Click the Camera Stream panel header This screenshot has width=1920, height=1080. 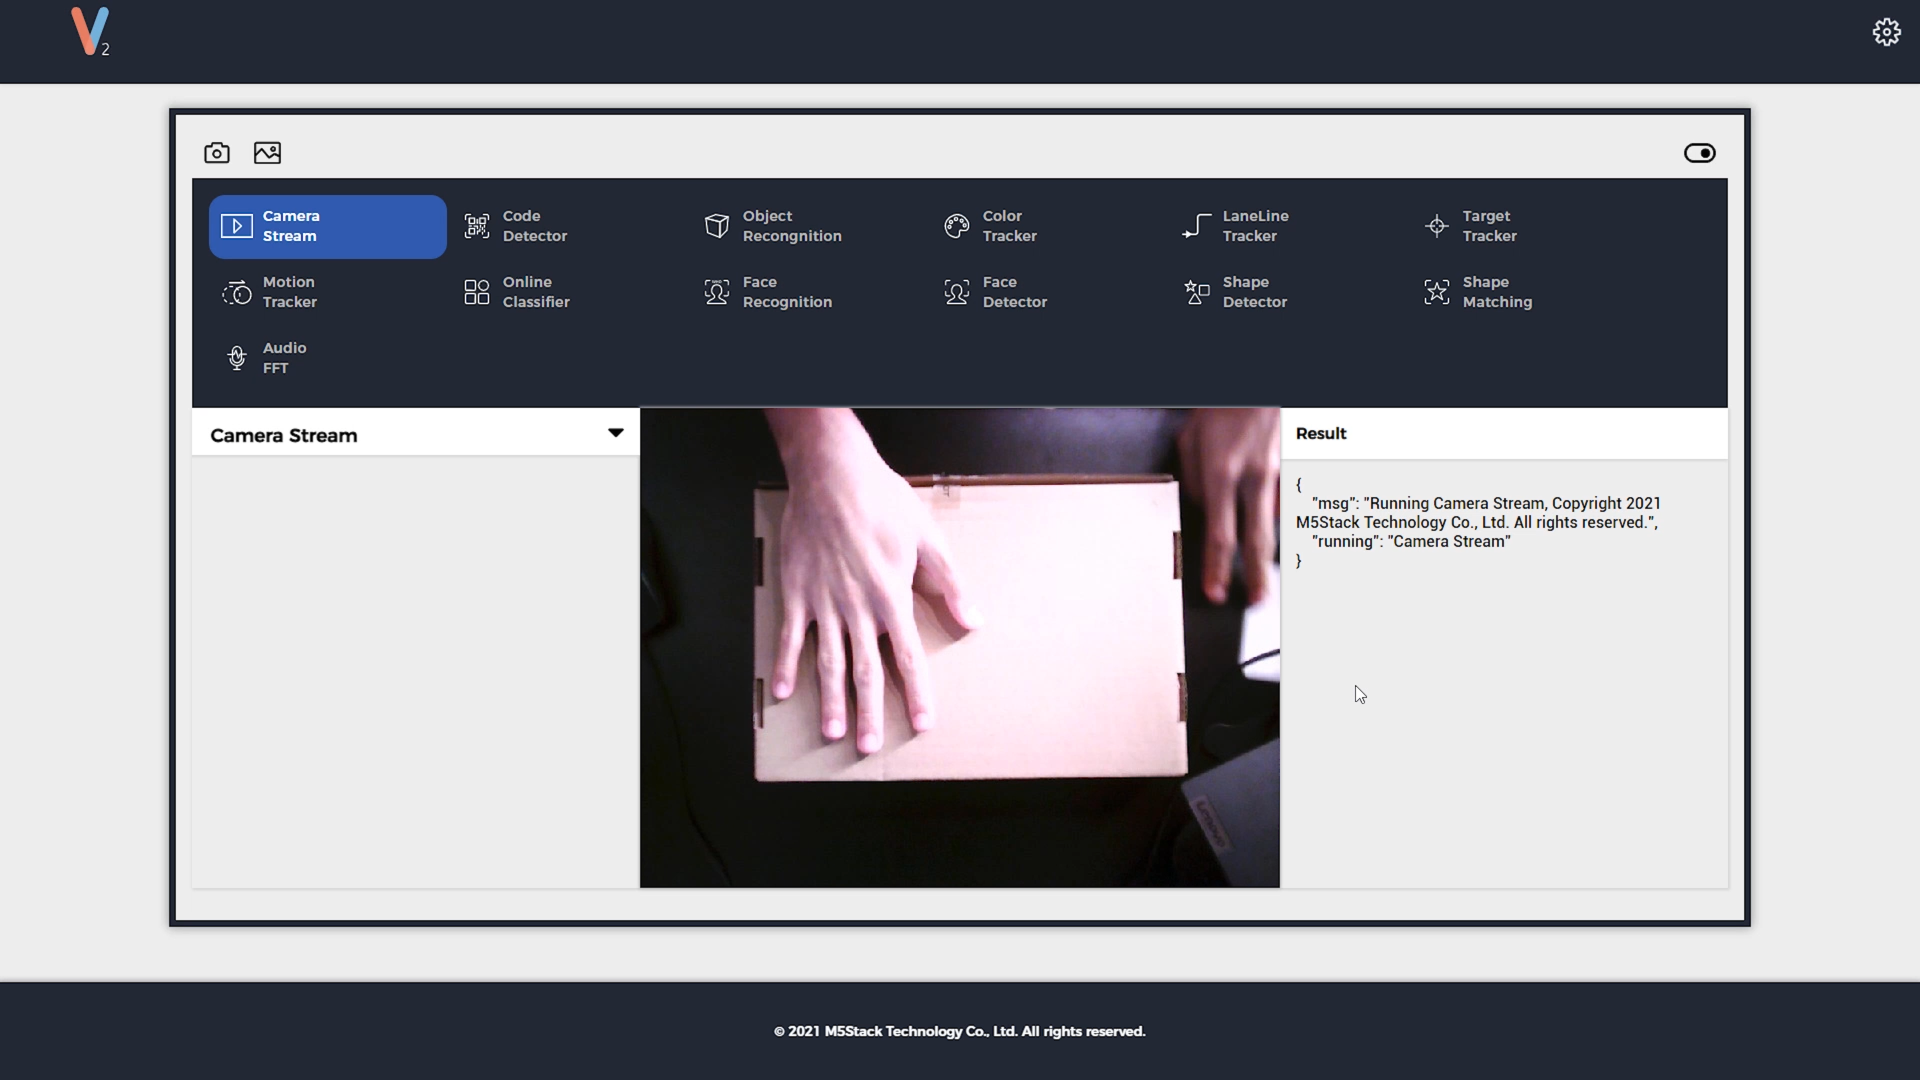coord(284,435)
